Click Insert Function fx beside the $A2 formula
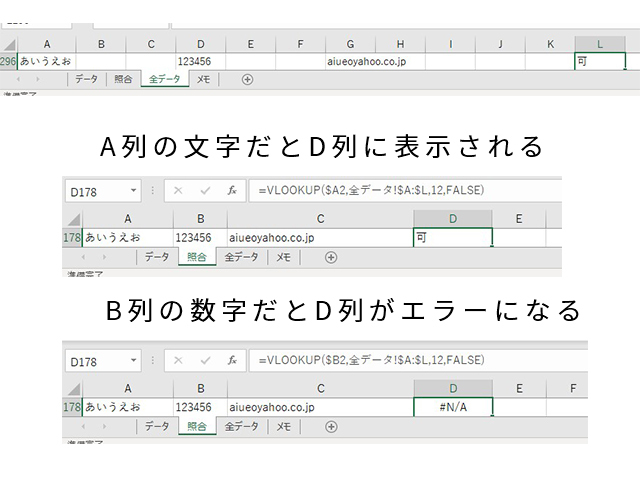640x481 pixels. [x=232, y=190]
